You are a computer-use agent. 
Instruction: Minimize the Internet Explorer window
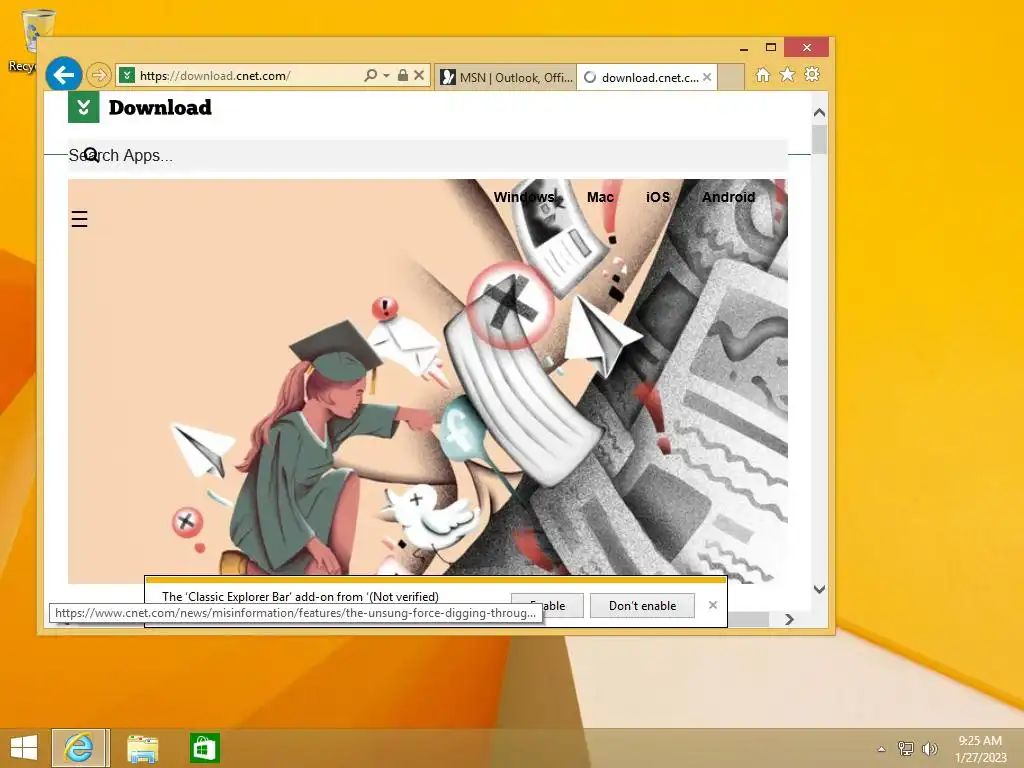pyautogui.click(x=743, y=48)
